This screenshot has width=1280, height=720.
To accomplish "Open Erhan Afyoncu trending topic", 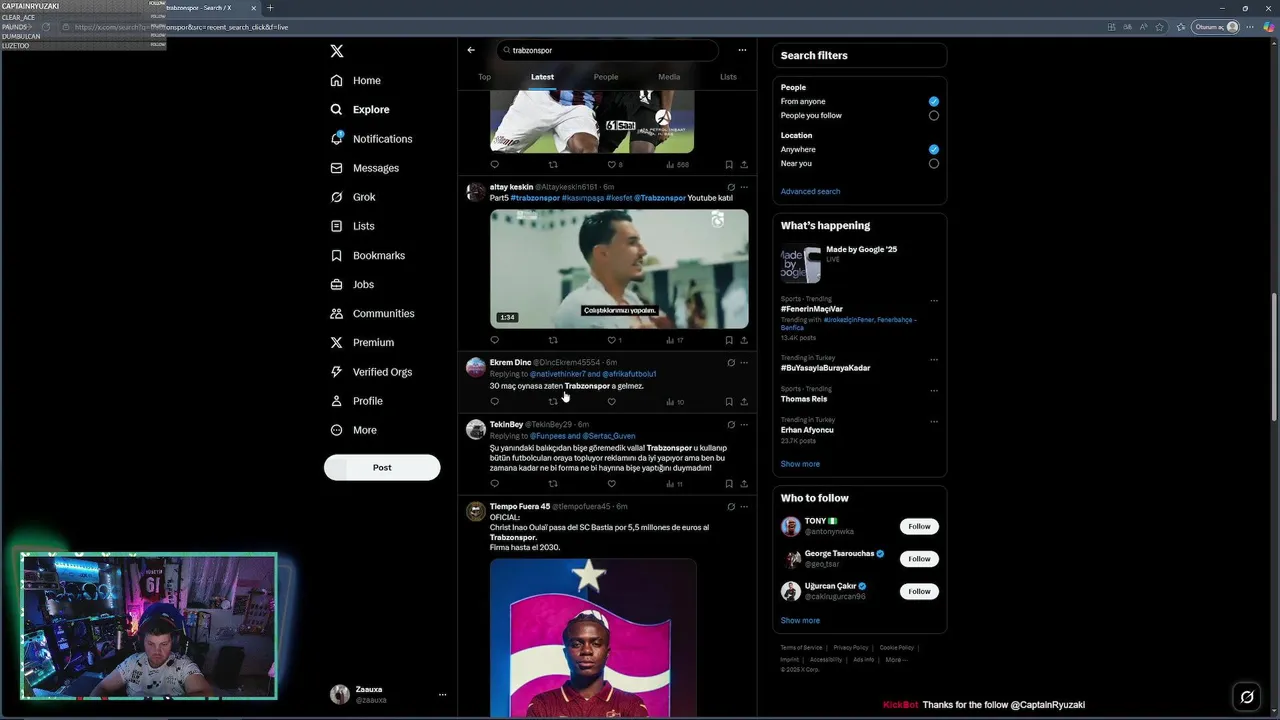I will pos(807,430).
